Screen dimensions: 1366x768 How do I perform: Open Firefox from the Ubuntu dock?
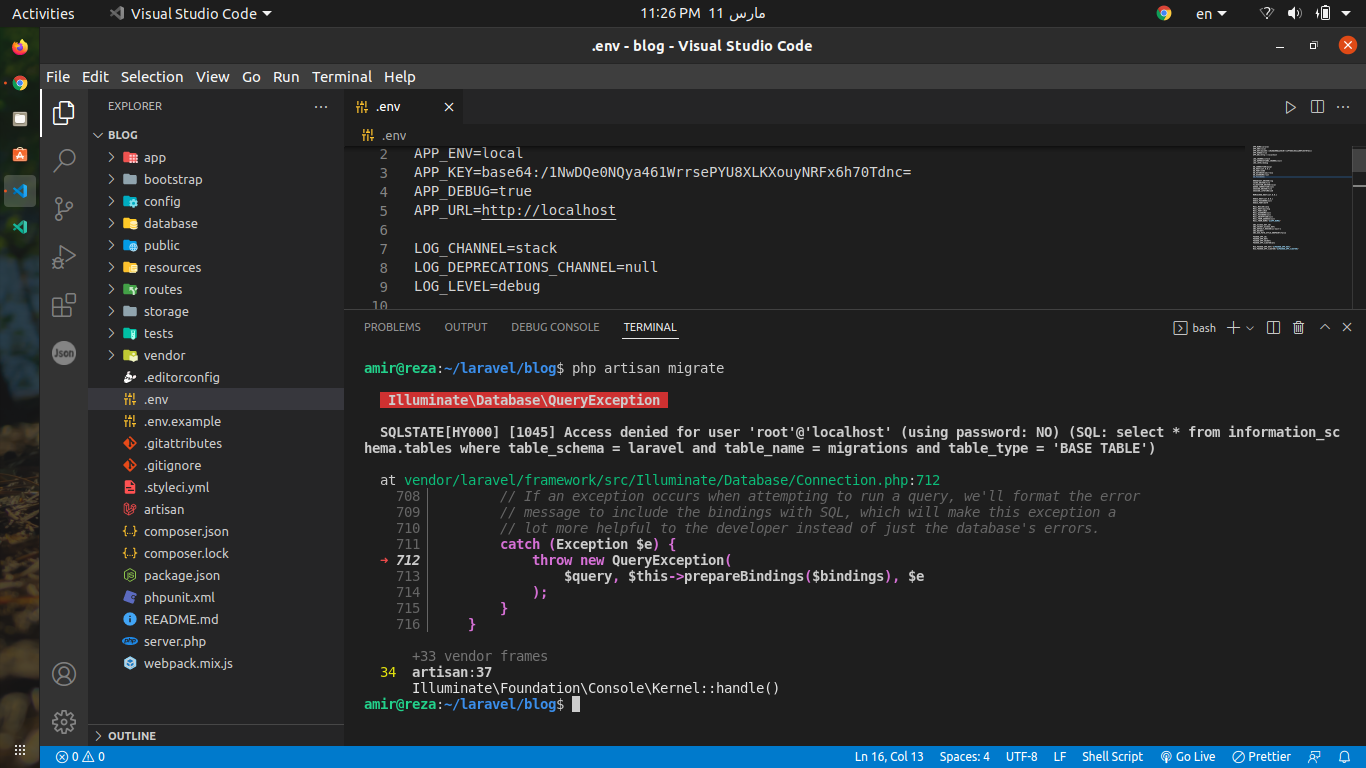point(20,47)
